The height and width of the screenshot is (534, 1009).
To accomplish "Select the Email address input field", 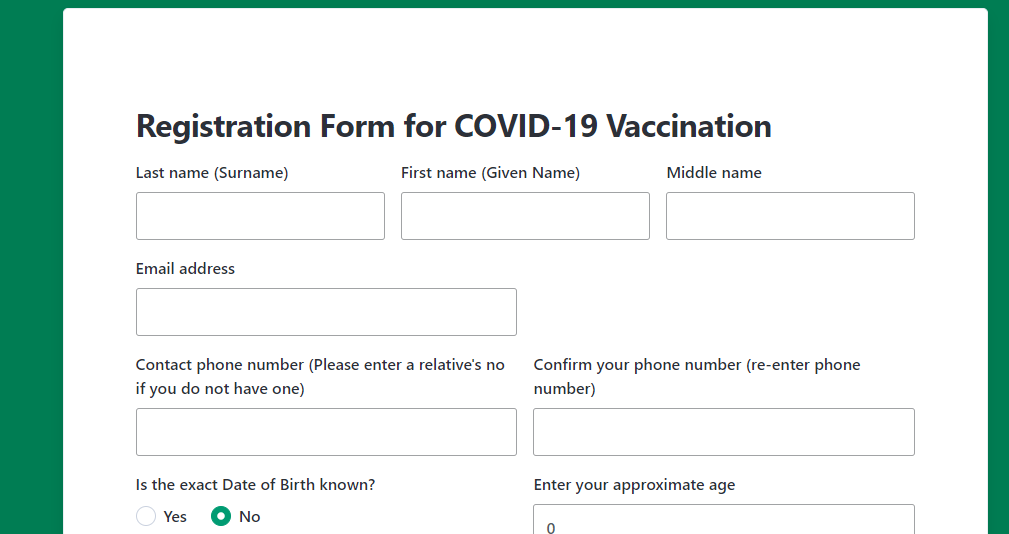I will click(326, 312).
